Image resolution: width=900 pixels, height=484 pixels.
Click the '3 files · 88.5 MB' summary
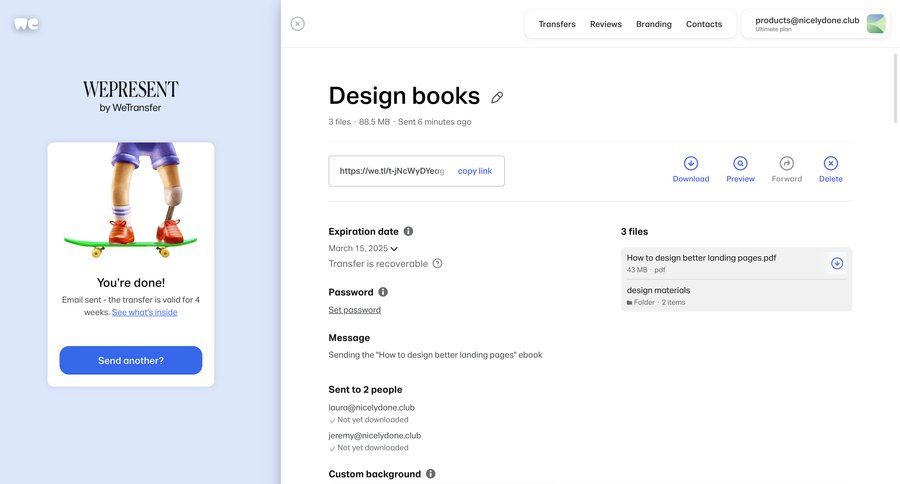click(x=359, y=122)
